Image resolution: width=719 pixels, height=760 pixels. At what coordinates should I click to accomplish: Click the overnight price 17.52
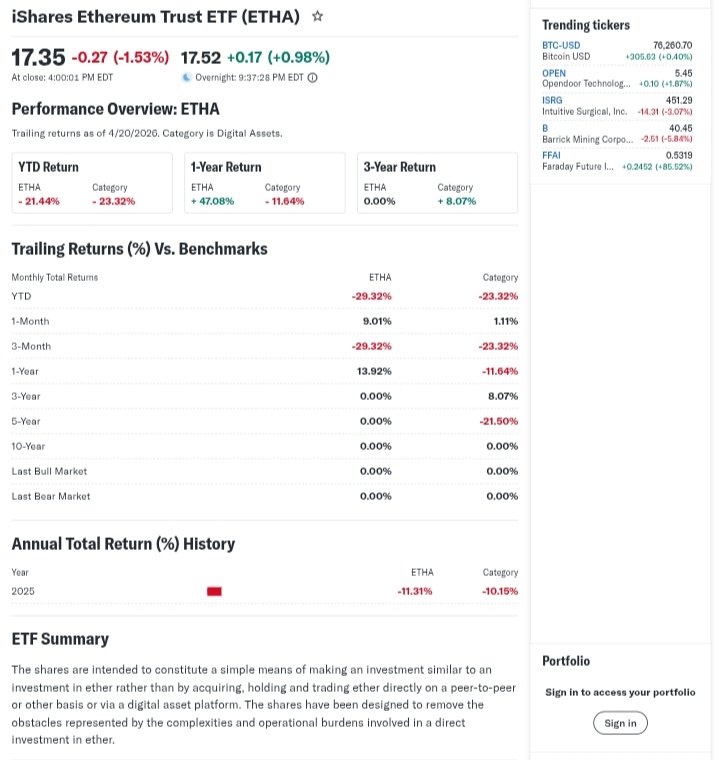click(200, 57)
